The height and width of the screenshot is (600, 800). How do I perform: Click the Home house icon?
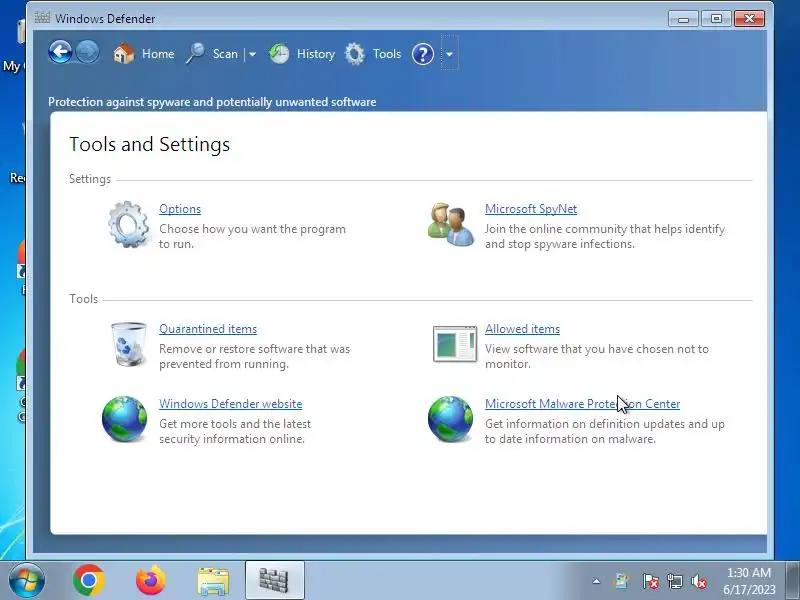123,54
